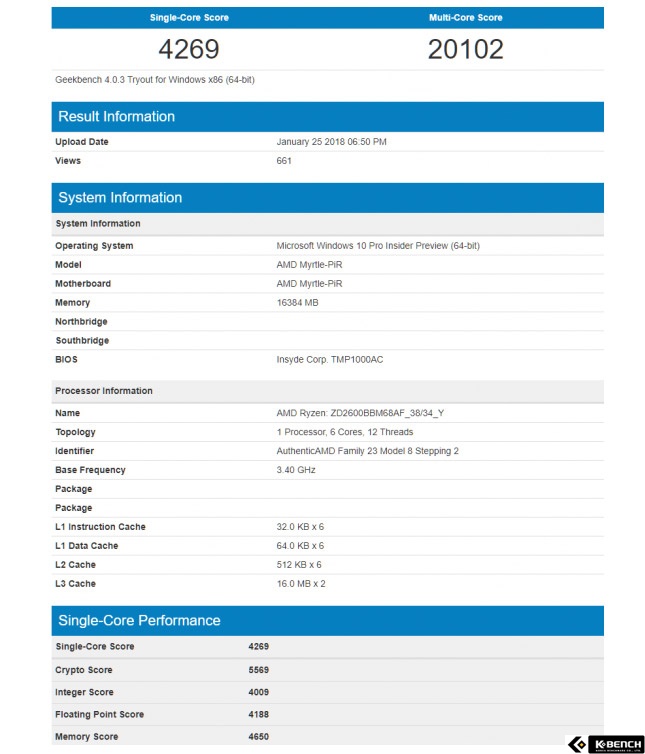Select the memory value 16384 MB
The image size is (645, 754).
click(297, 302)
